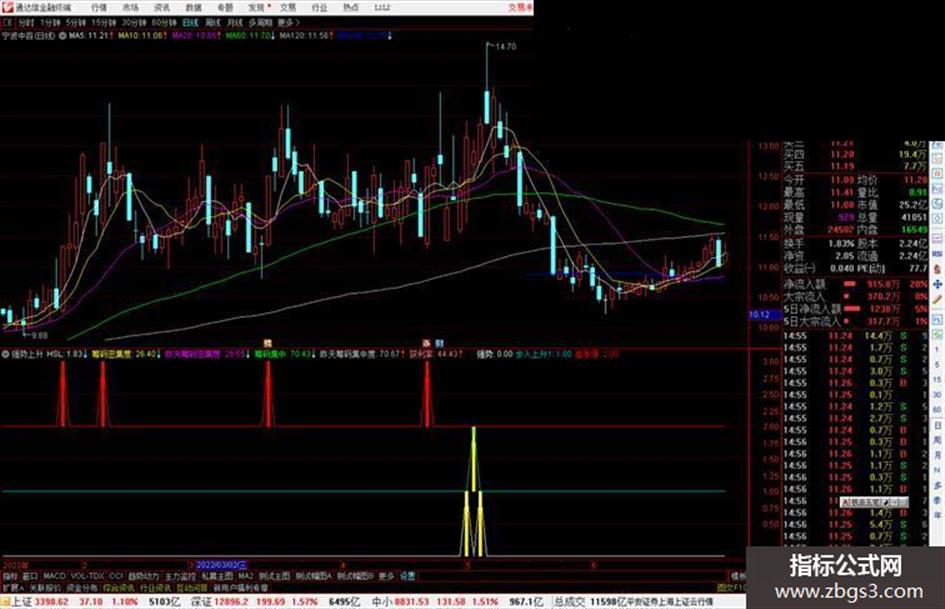
Task: Switch chart to 60分钟 period
Action: point(164,22)
